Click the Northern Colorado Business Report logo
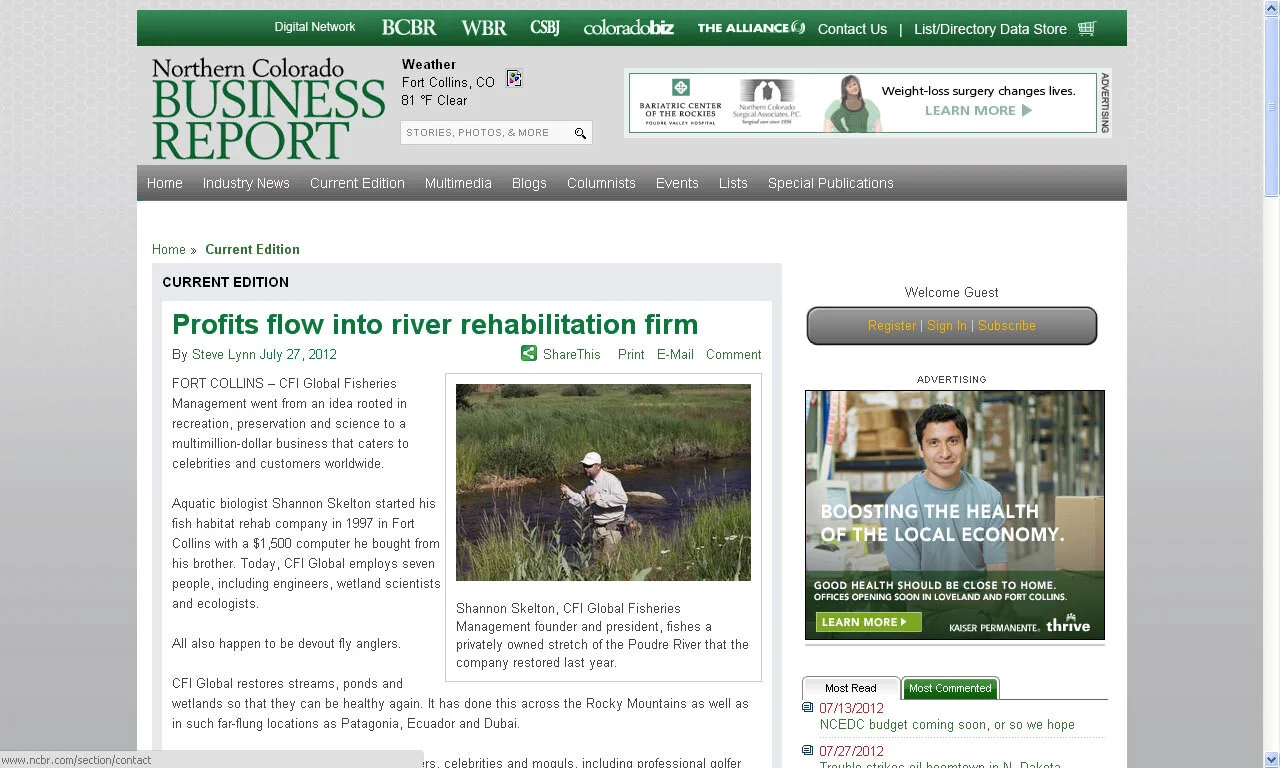 pyautogui.click(x=268, y=109)
